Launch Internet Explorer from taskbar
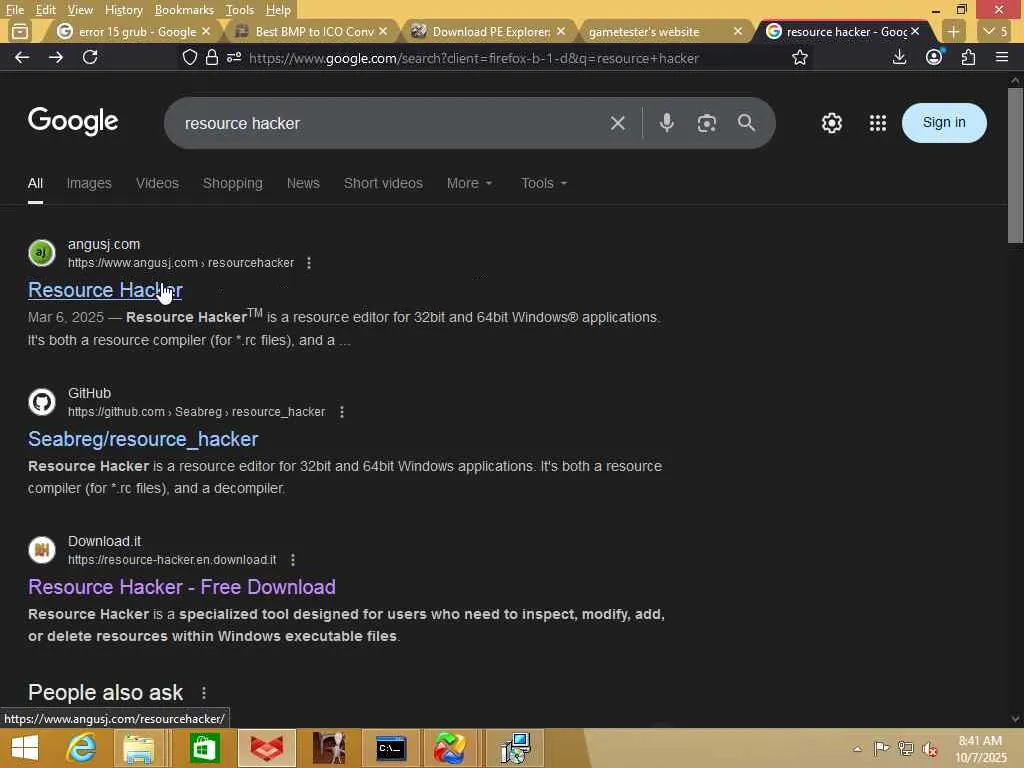Screen dimensions: 1024x768 [82, 748]
